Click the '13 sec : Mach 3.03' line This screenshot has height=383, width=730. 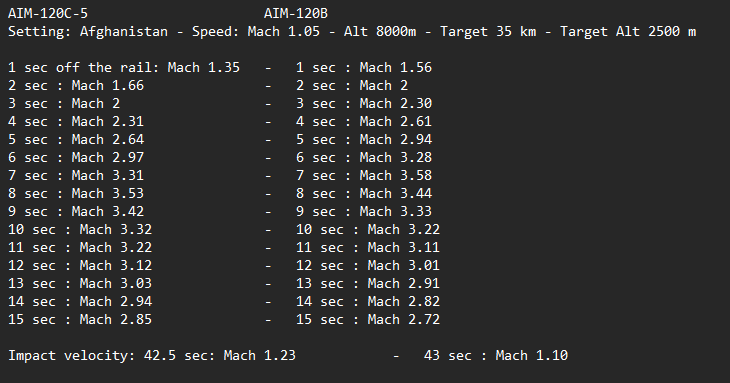click(80, 284)
